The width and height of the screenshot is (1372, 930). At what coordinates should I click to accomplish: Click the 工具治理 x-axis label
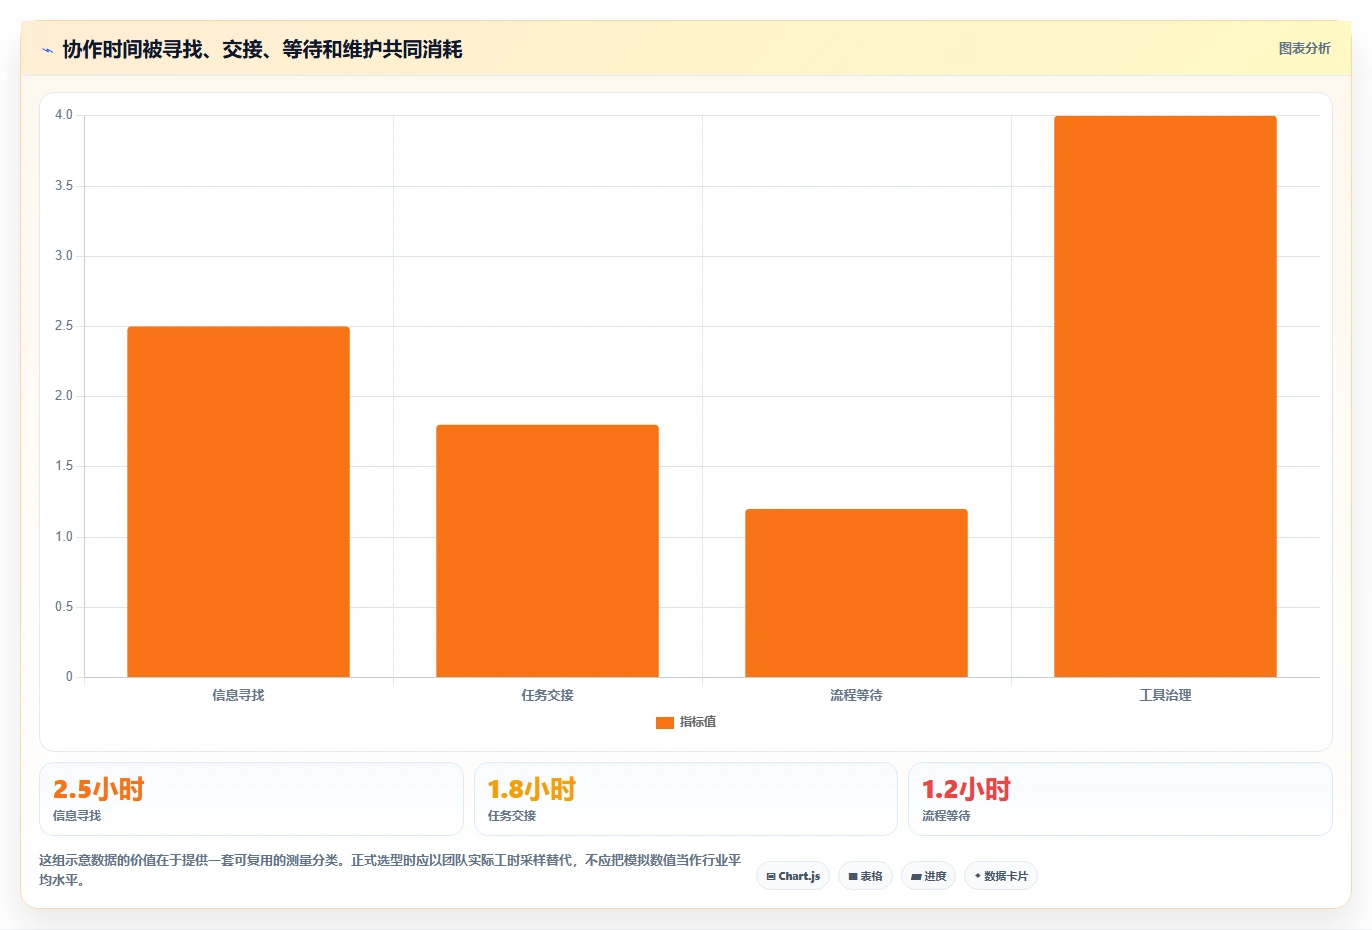[x=1165, y=695]
